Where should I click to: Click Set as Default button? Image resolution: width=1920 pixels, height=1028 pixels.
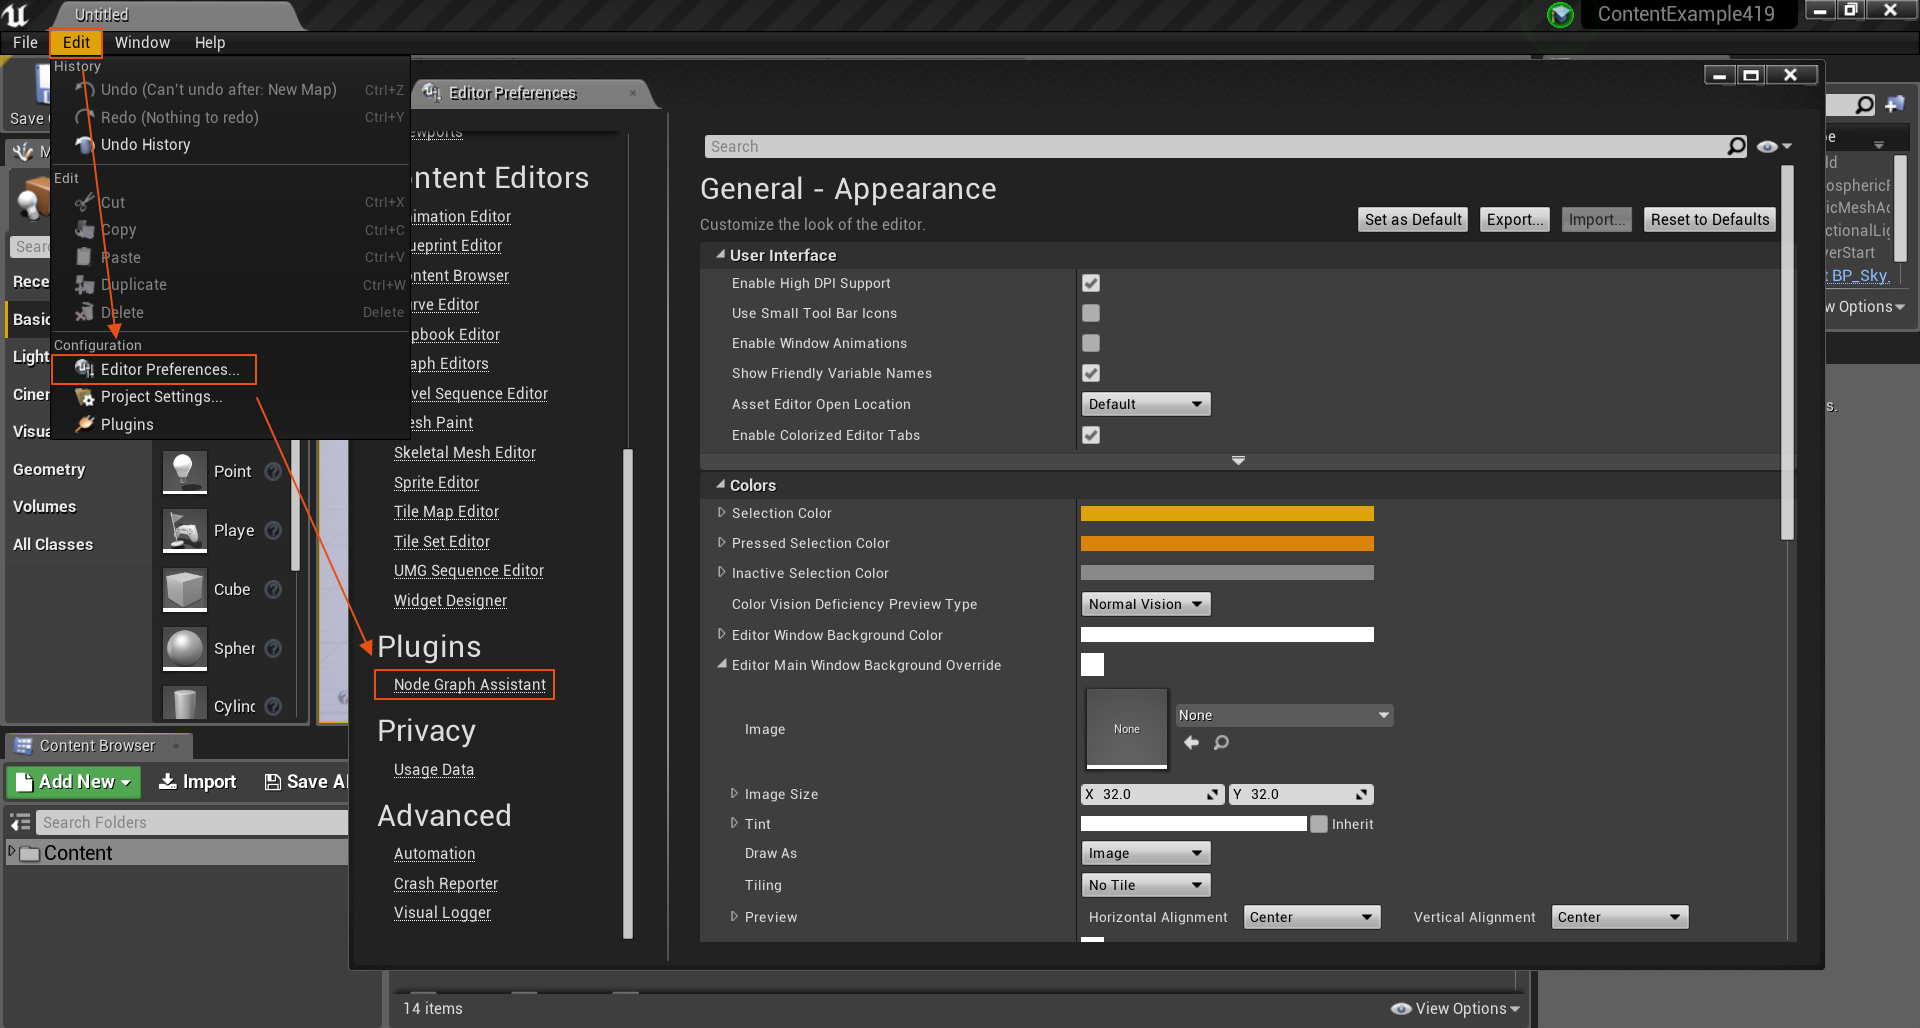(1413, 219)
